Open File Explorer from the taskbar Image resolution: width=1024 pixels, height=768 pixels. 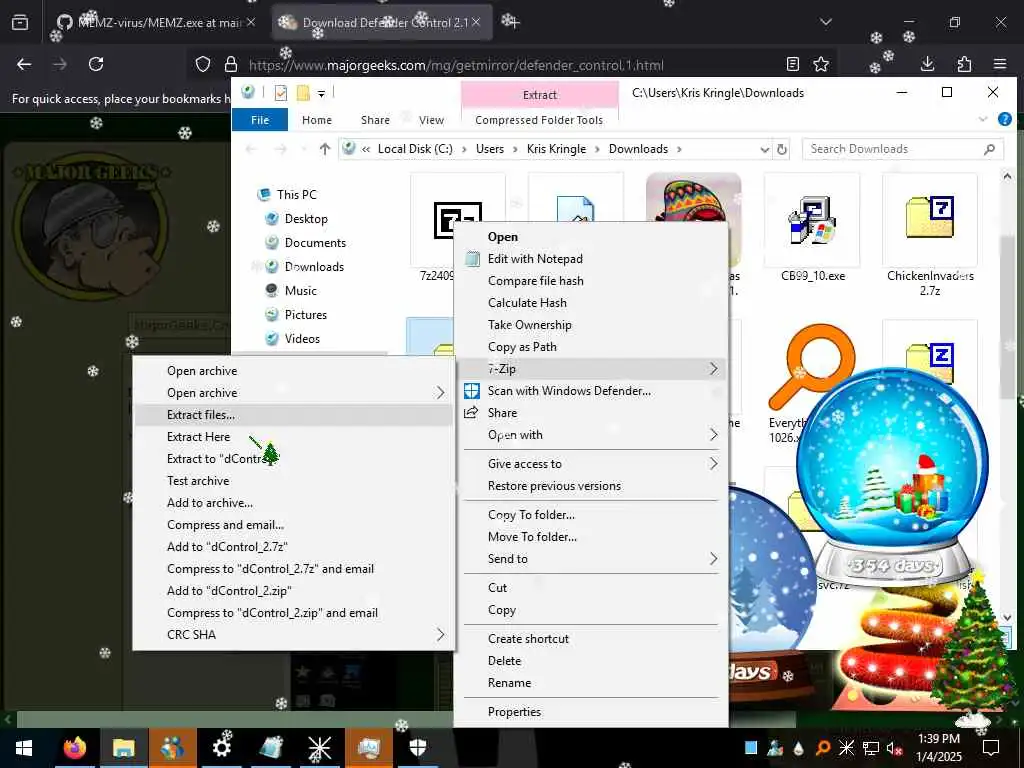click(123, 748)
